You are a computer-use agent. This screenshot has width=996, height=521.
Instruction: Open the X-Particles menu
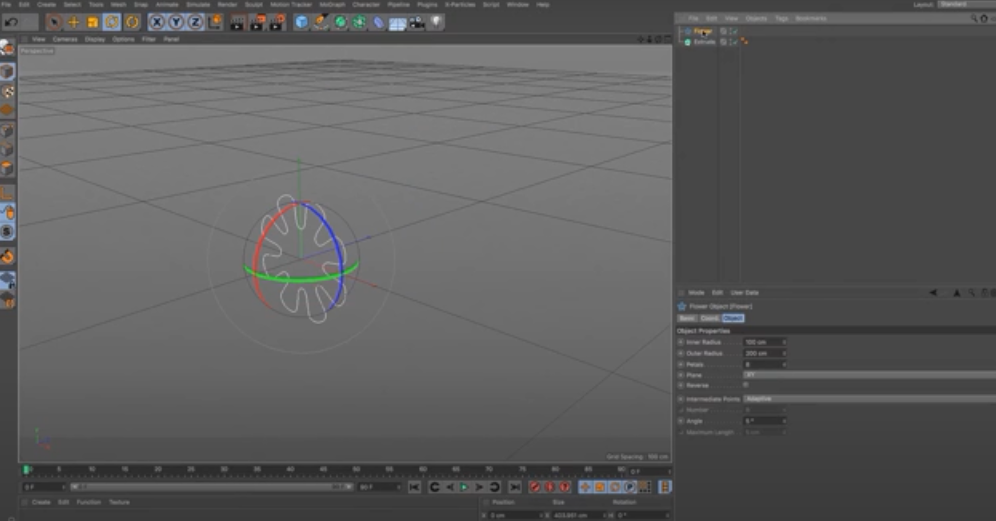pyautogui.click(x=461, y=4)
